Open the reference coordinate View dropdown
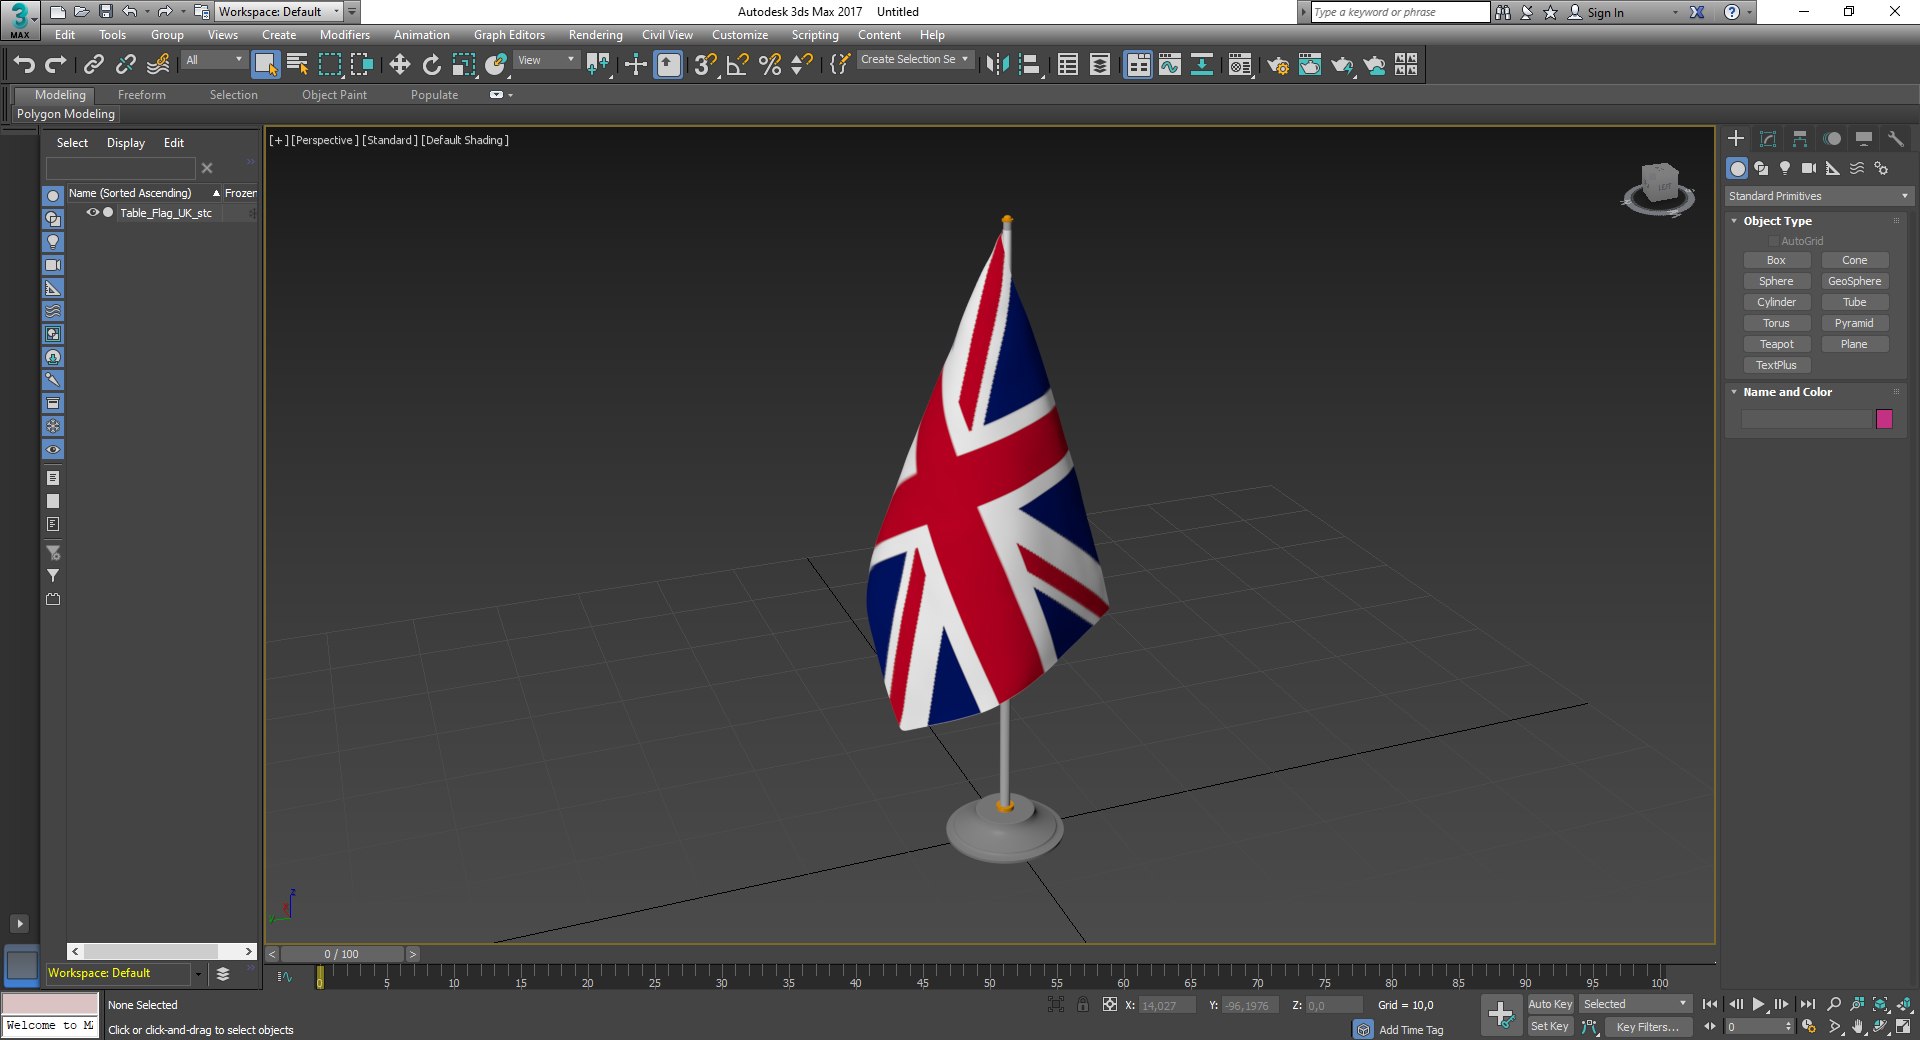This screenshot has width=1920, height=1040. tap(546, 61)
